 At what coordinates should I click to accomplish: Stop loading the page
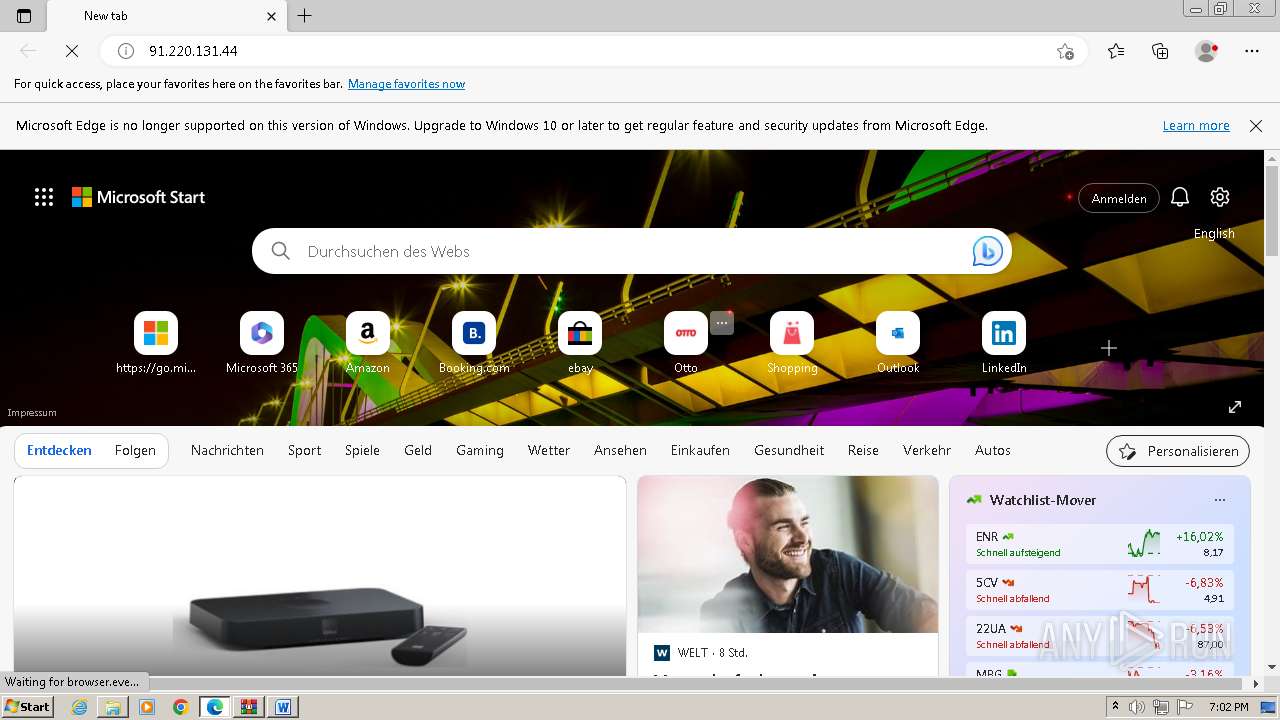pos(72,51)
